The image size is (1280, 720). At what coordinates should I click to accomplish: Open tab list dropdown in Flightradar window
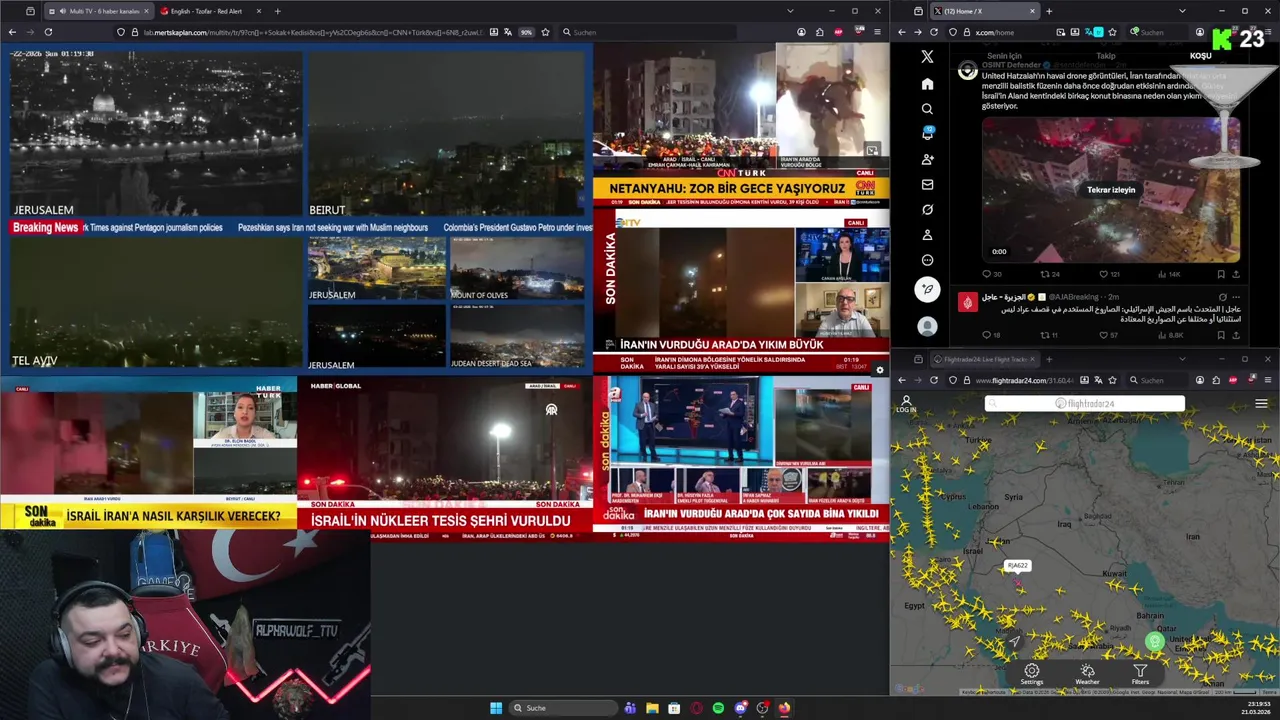[x=1182, y=359]
